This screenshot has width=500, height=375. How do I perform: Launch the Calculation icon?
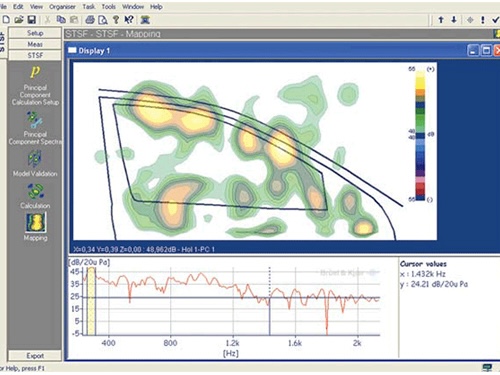35,191
